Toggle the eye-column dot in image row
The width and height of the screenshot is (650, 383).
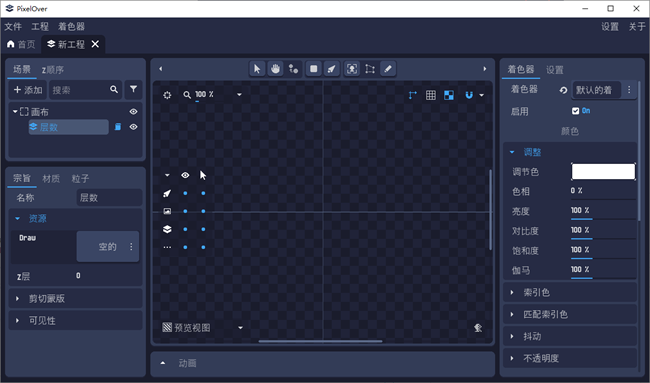click(185, 211)
